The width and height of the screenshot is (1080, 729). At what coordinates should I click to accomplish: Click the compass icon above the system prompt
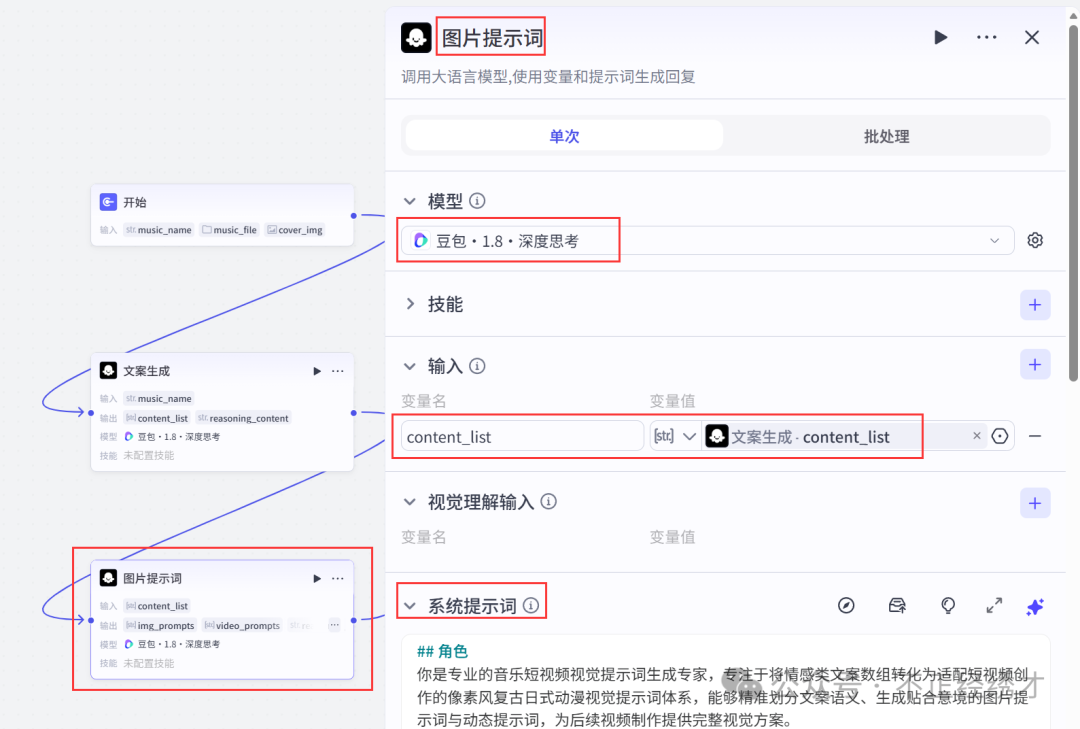[845, 606]
